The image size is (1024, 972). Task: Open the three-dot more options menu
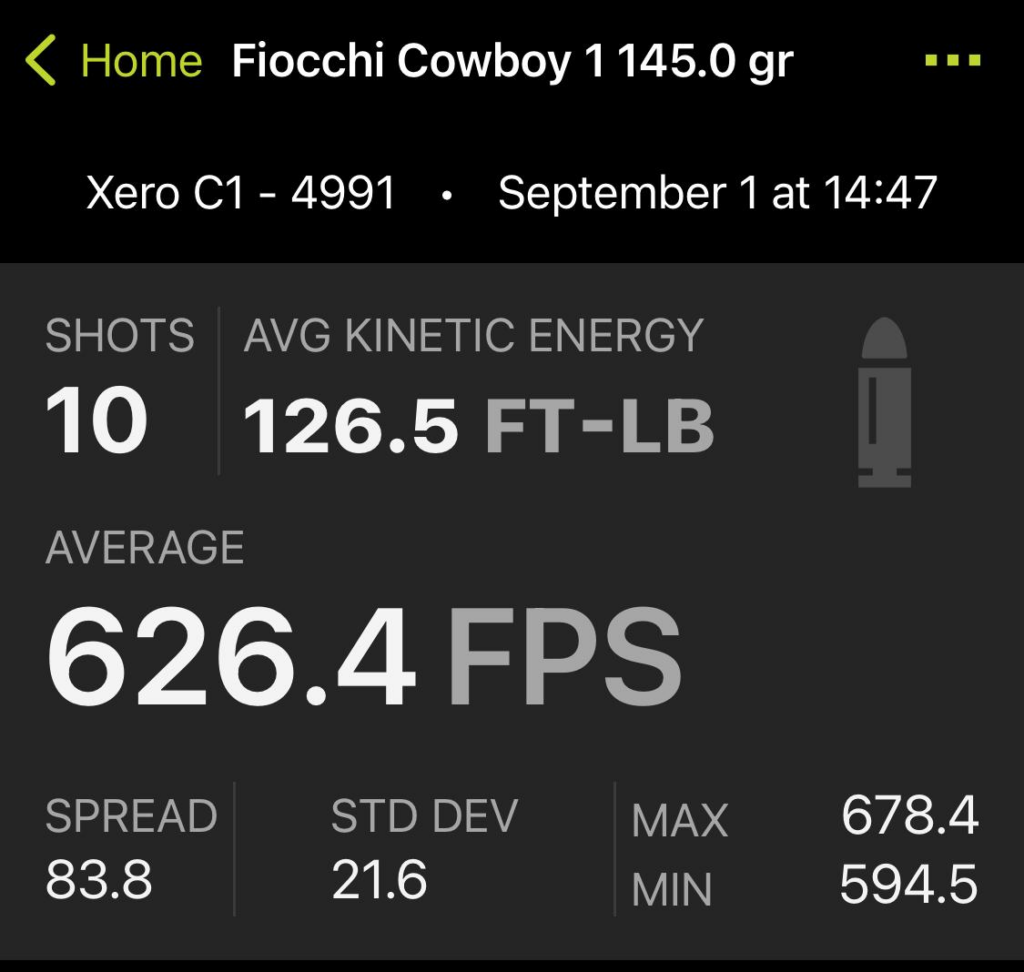coord(952,61)
